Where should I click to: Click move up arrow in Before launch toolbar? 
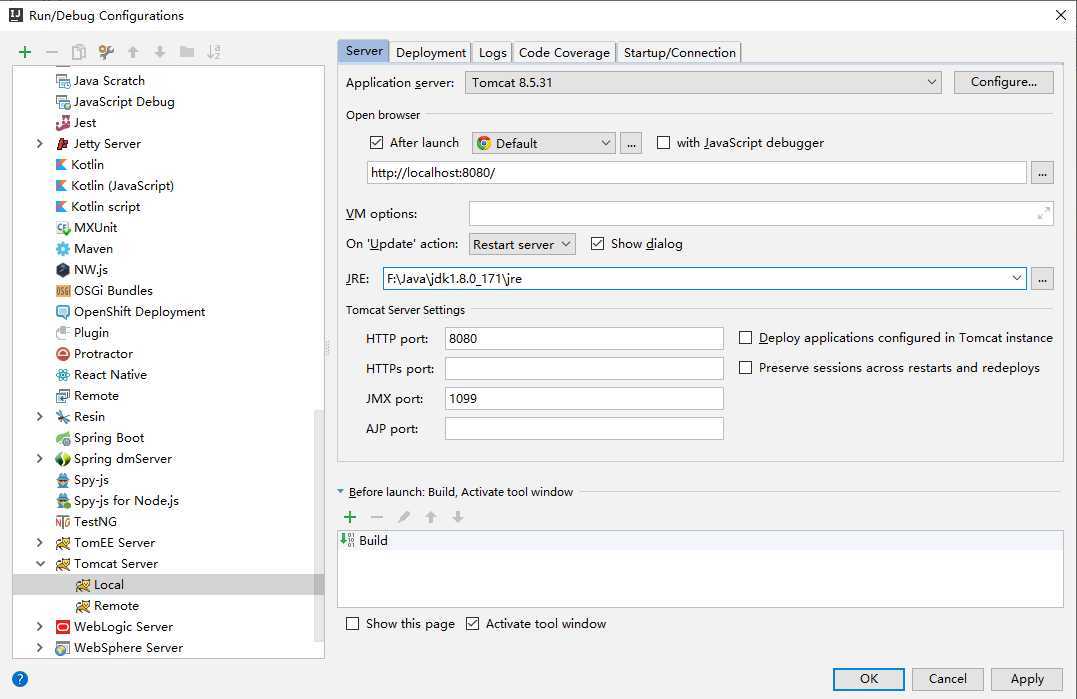coord(431,517)
